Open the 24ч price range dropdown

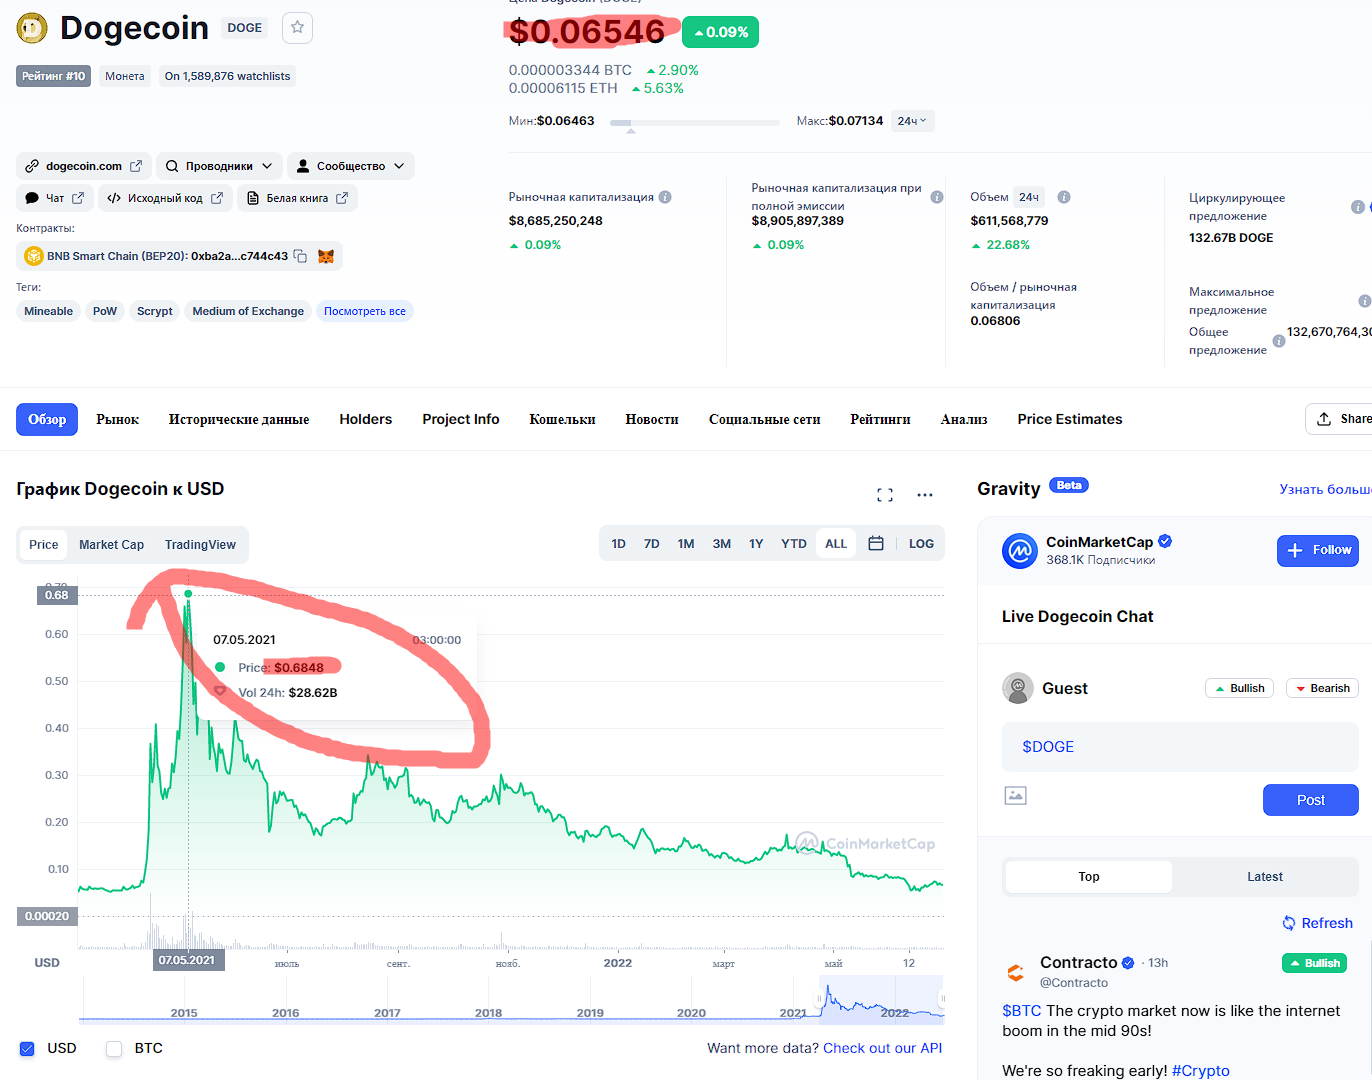click(x=911, y=121)
